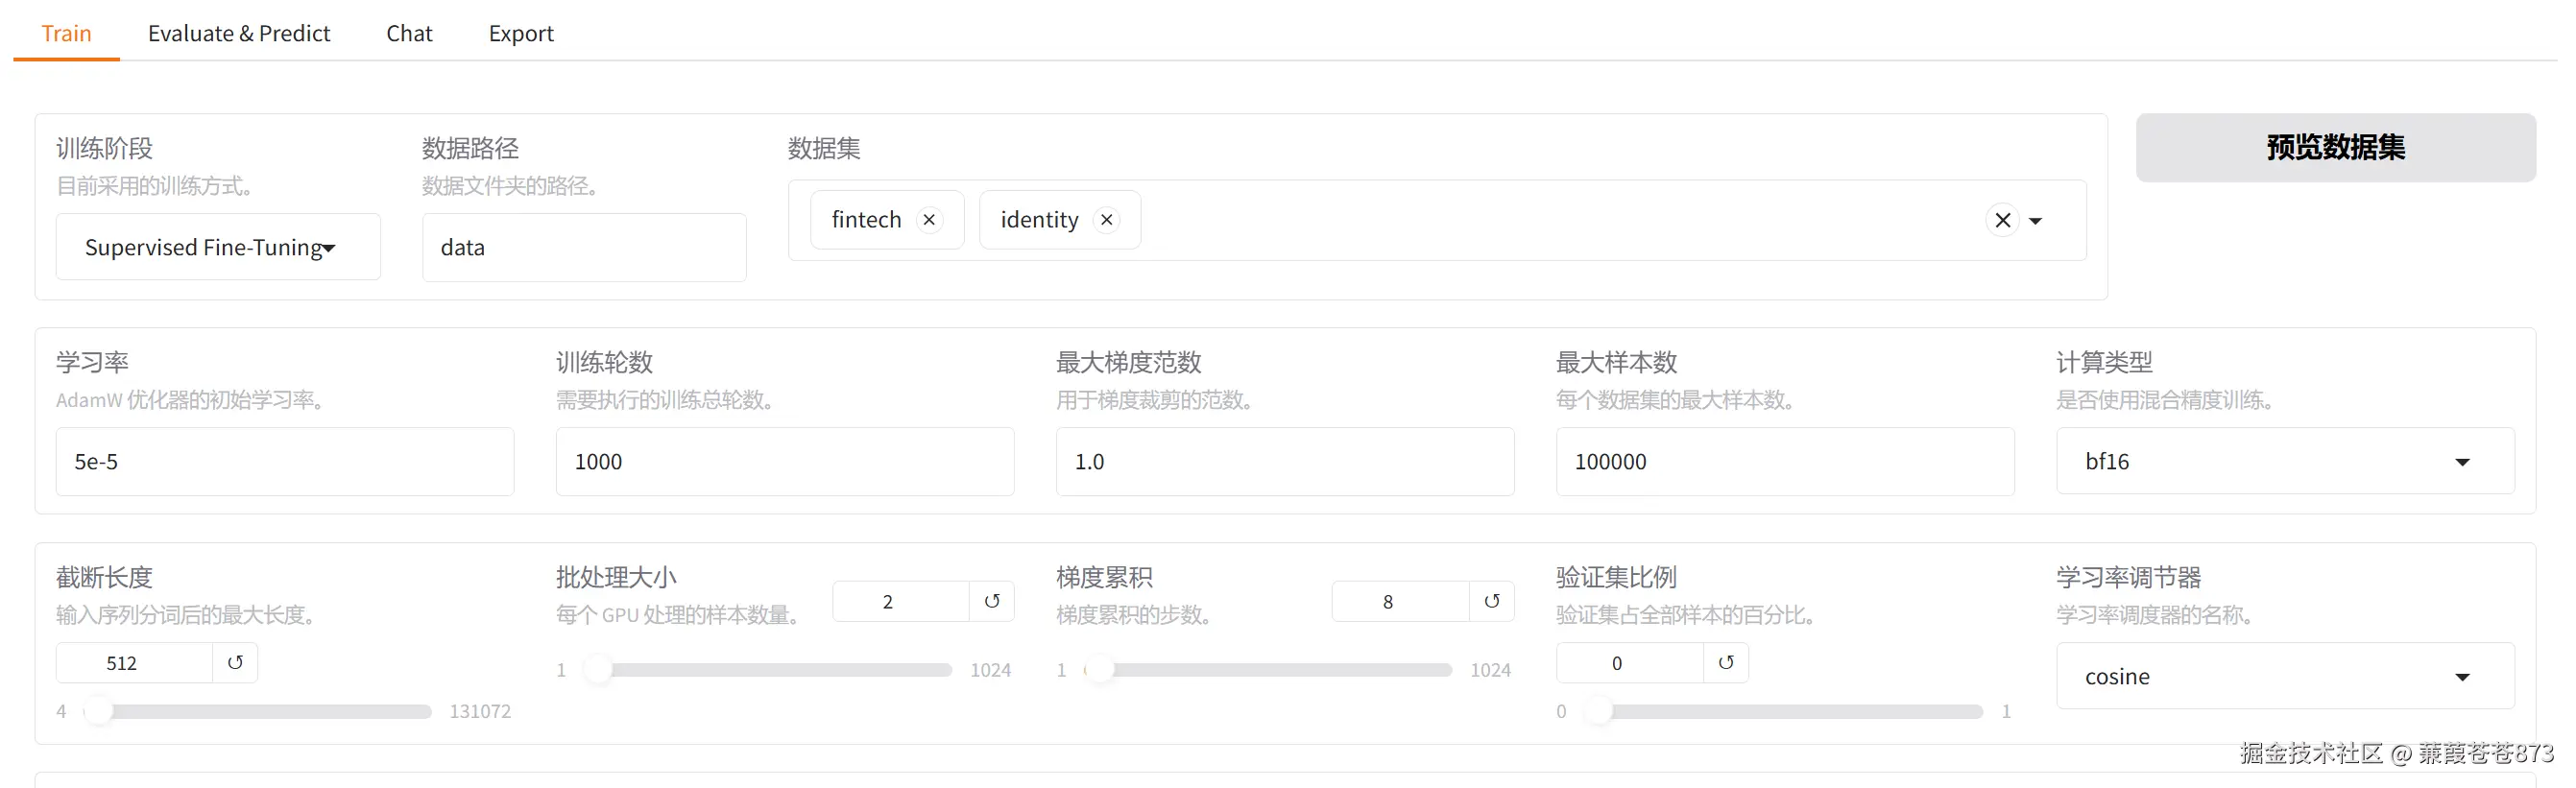This screenshot has width=2576, height=788.
Task: Click the 验证集比例 number box showing 0
Action: tap(1630, 663)
